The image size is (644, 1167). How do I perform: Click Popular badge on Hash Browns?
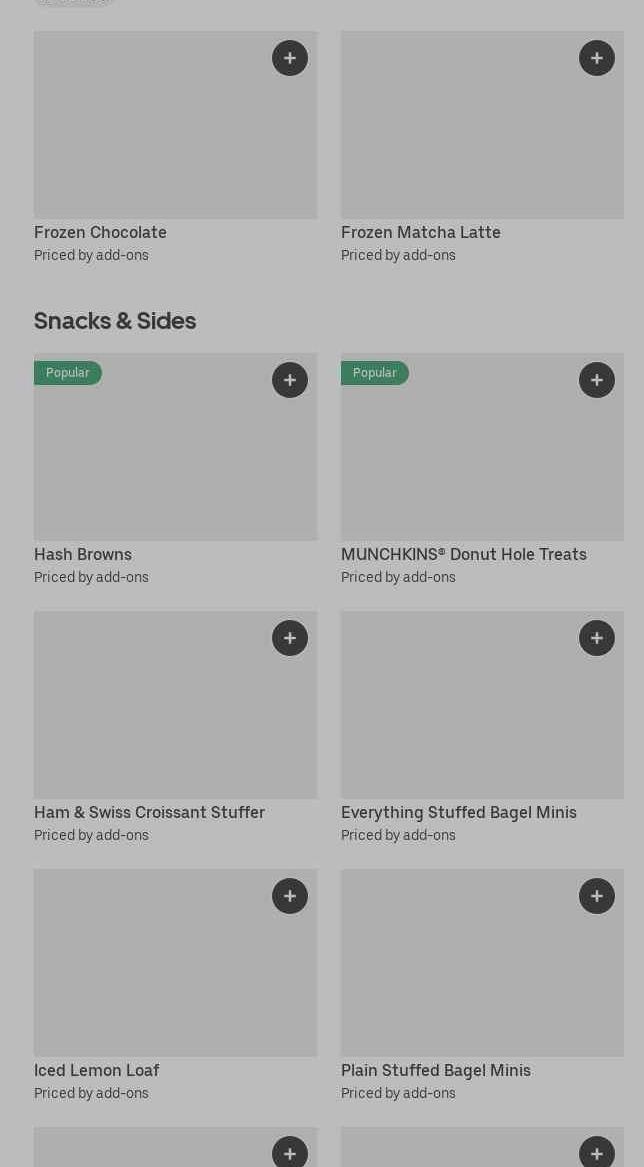[x=68, y=373]
